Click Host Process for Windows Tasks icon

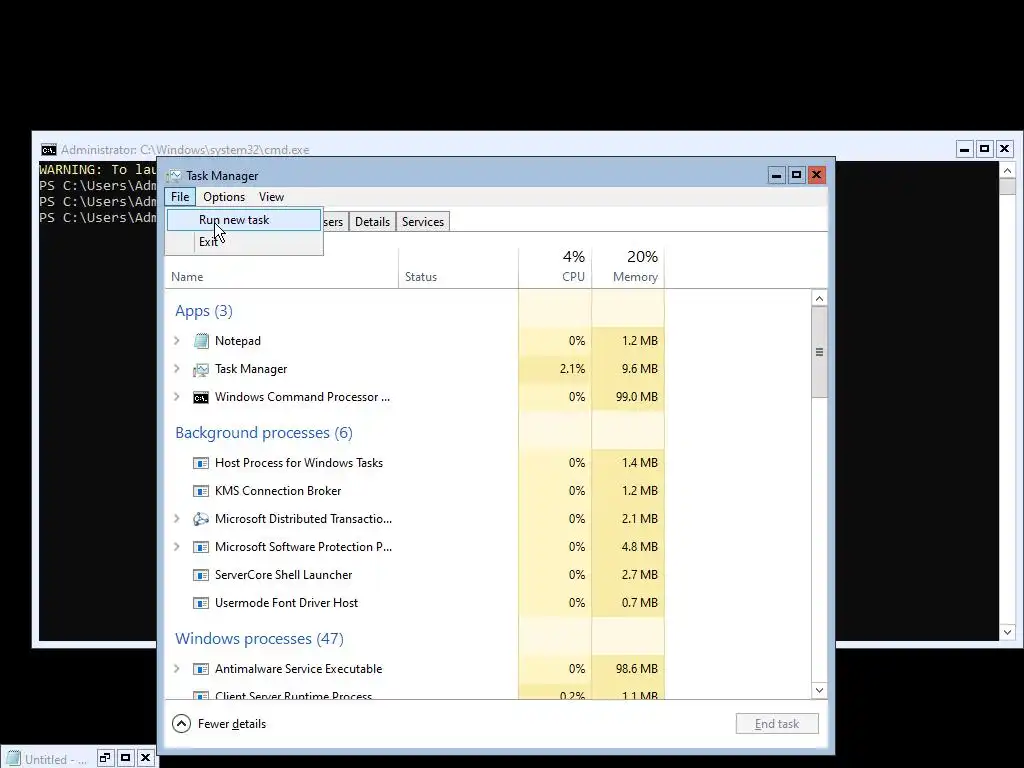[201, 463]
